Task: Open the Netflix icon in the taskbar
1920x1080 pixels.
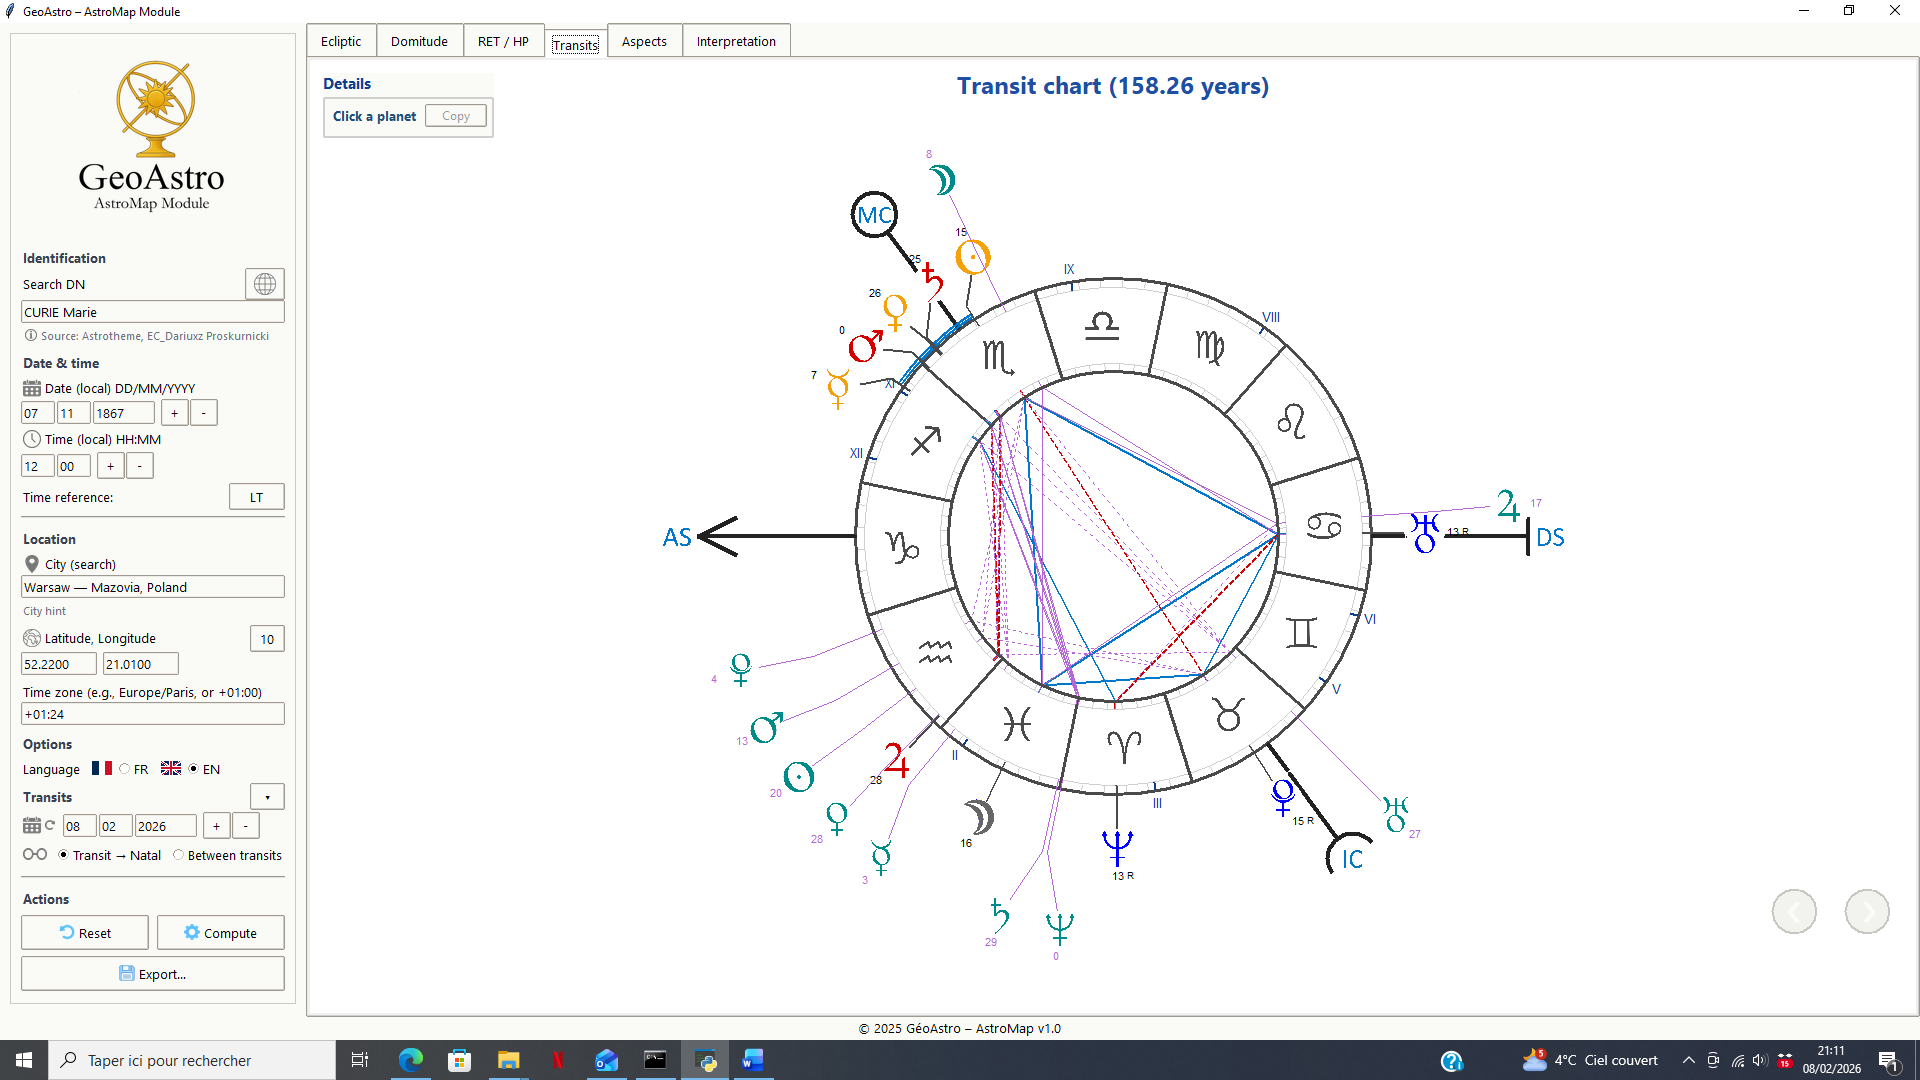Action: [557, 1060]
